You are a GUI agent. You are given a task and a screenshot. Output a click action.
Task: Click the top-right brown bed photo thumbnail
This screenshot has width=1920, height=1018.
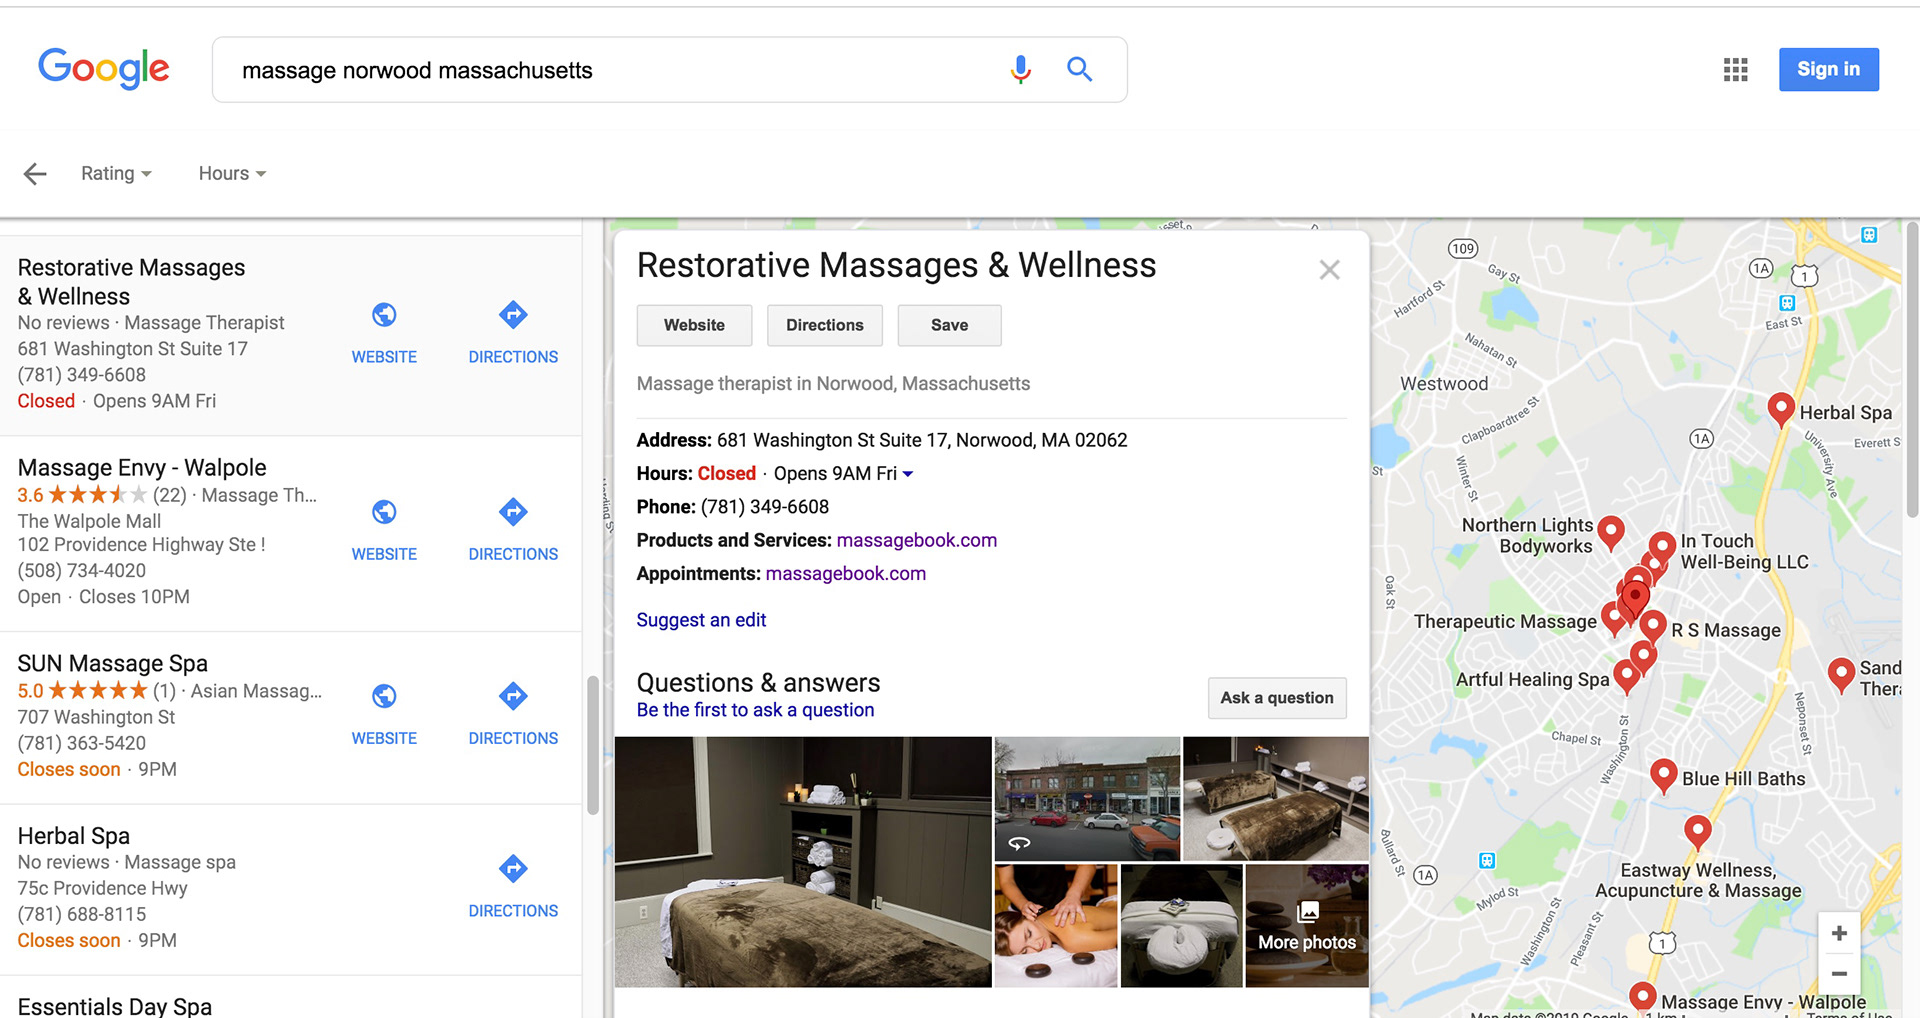coord(1275,799)
